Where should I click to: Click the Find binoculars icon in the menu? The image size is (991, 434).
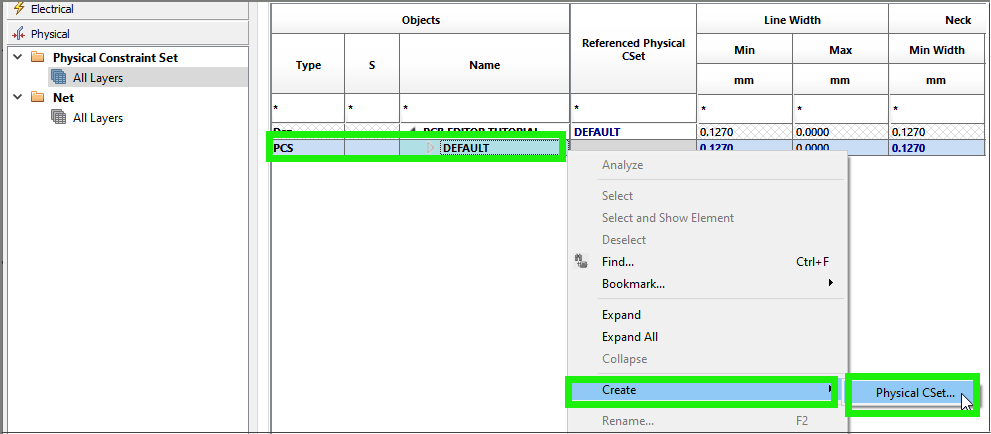coord(581,261)
